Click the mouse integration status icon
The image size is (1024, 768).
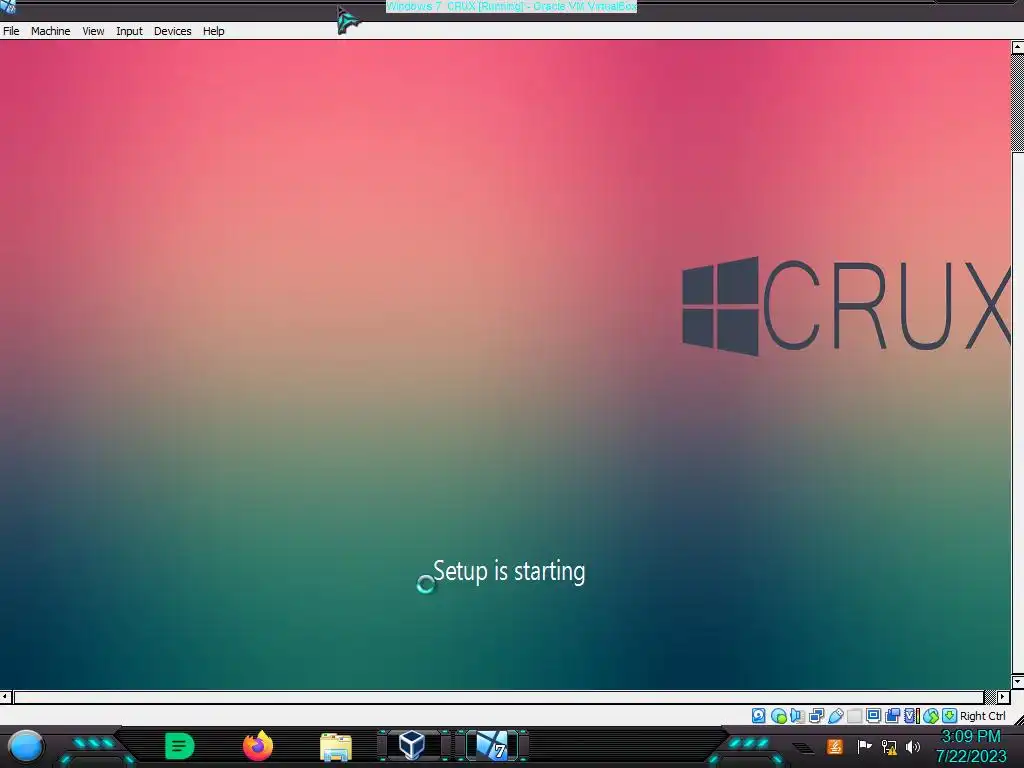[931, 716]
